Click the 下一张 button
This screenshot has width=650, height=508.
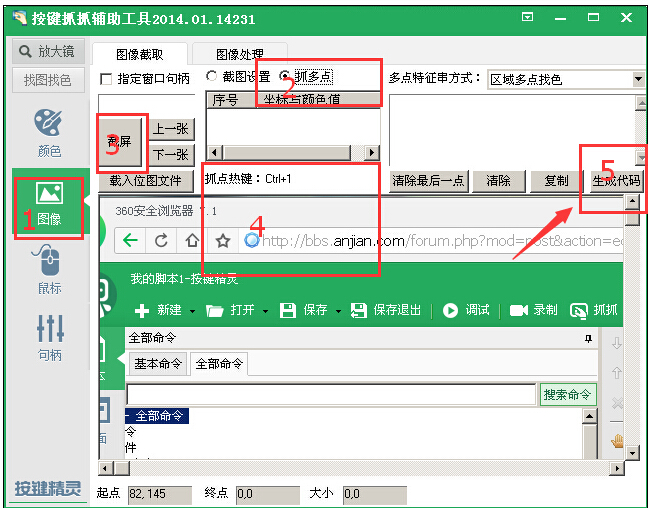pos(171,155)
